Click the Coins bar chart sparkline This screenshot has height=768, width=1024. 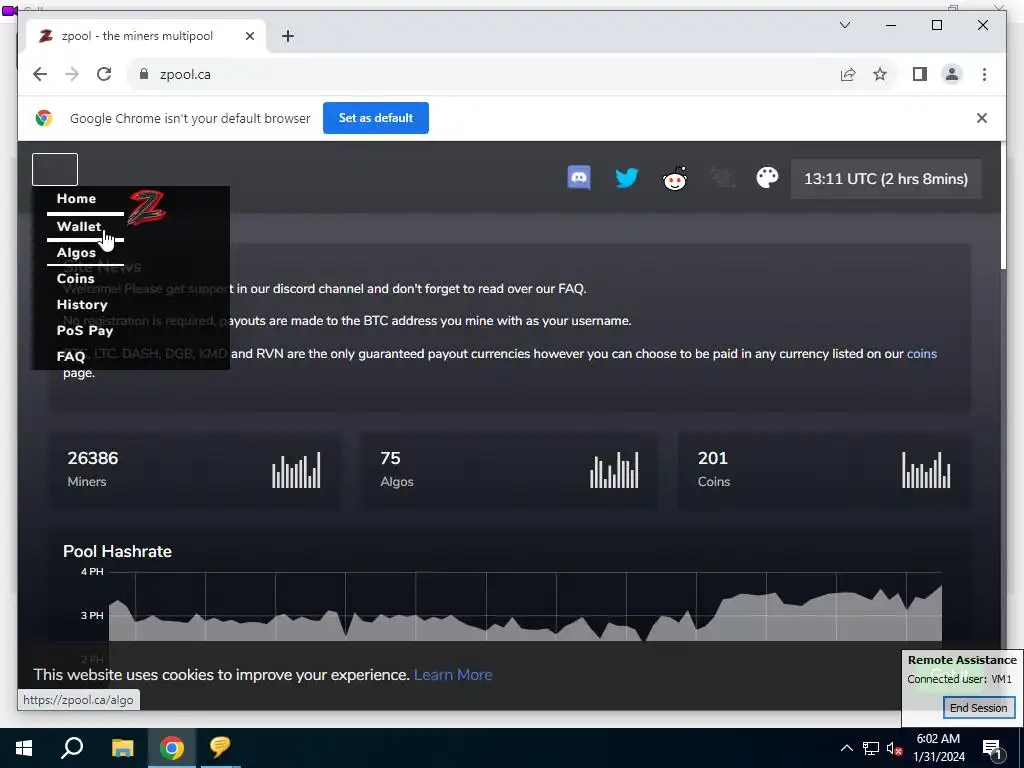tap(926, 470)
